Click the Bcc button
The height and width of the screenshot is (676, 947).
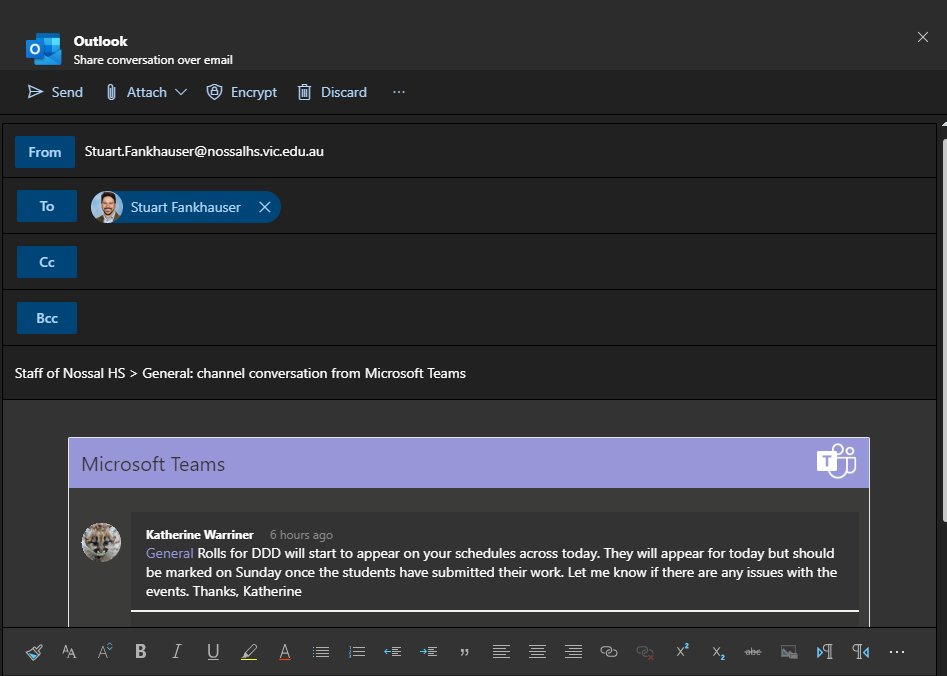tap(47, 318)
